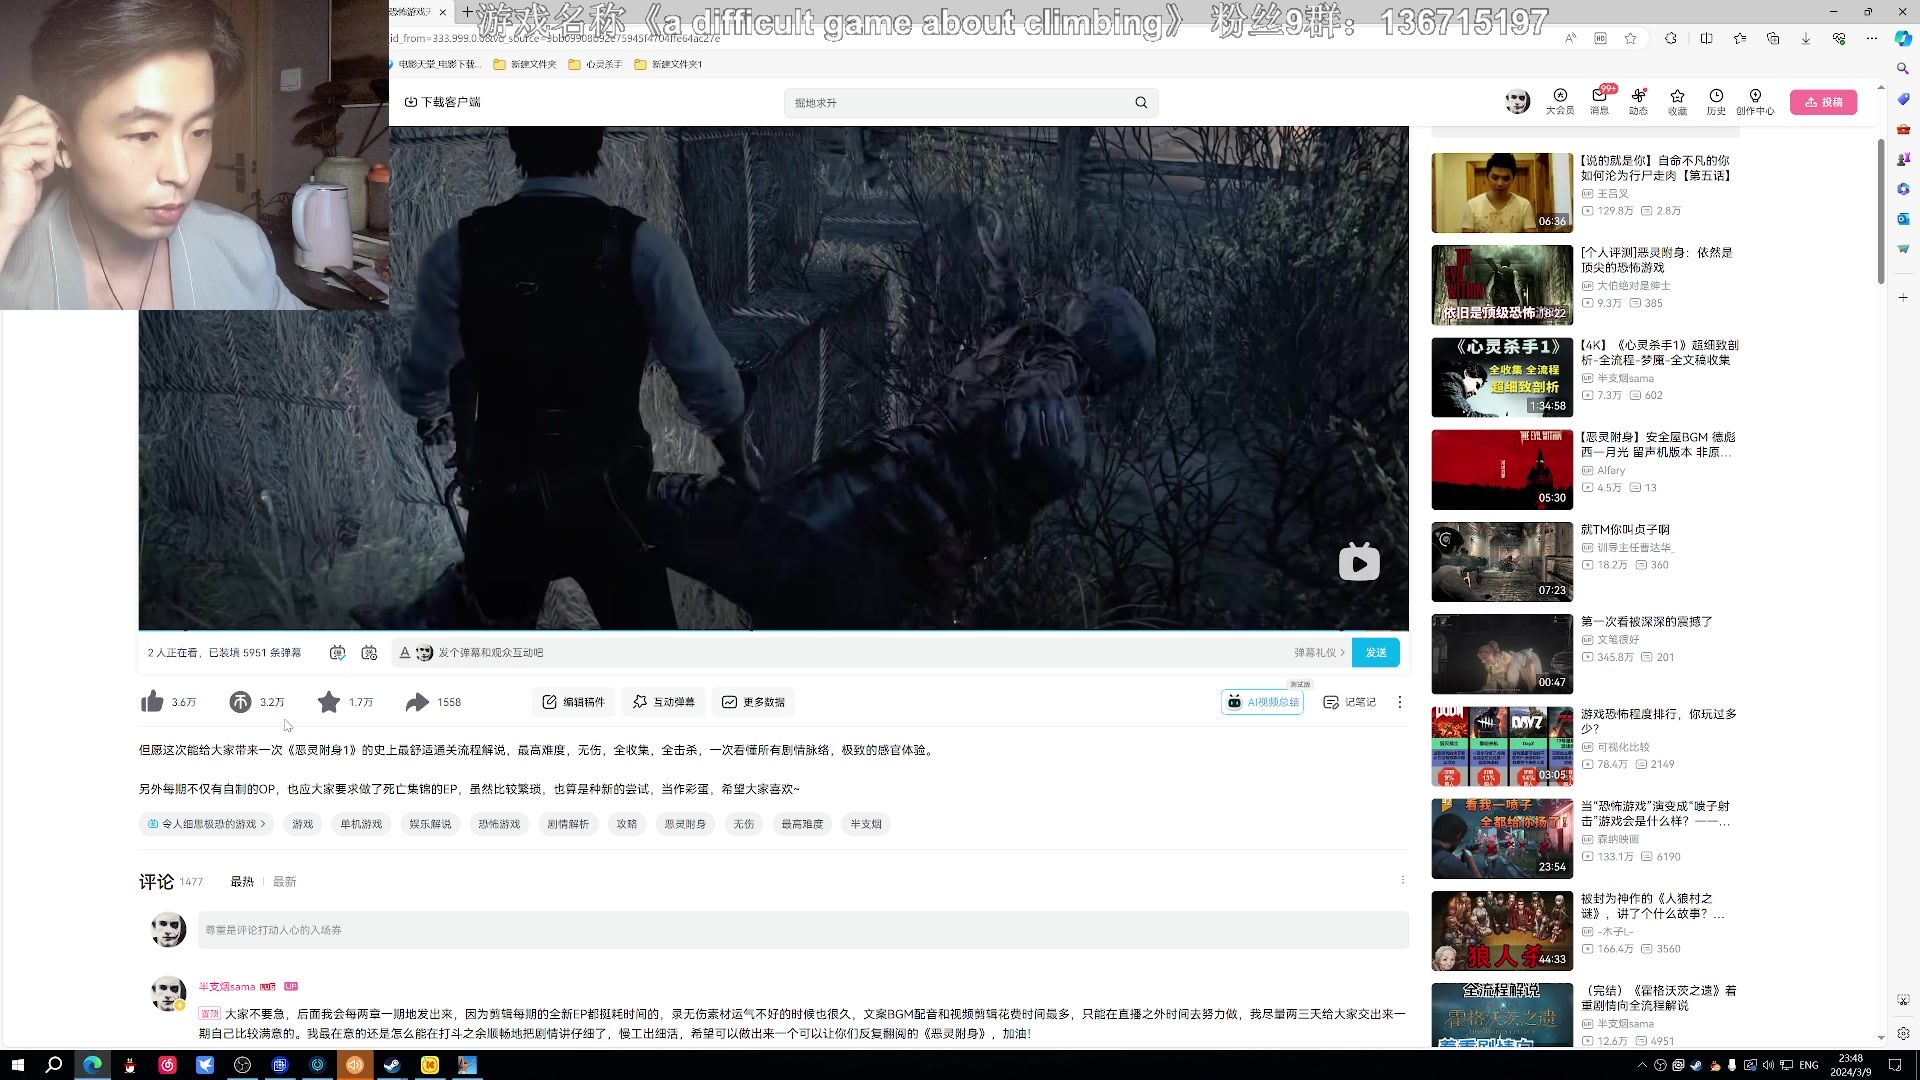Open 创作中心 icon
1920x1080 pixels.
coord(1755,102)
